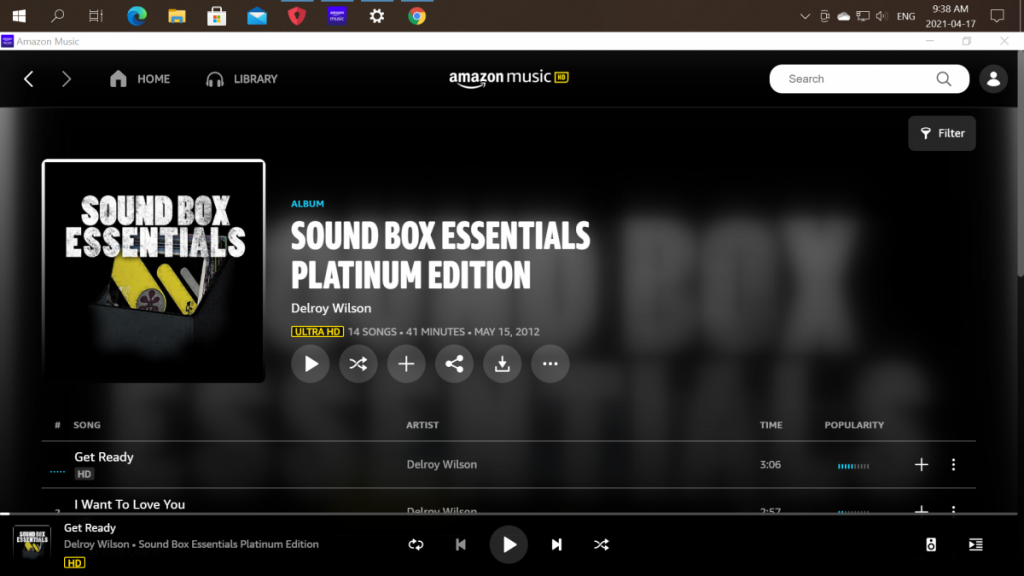Add Get Ready to library
Image resolution: width=1024 pixels, height=576 pixels.
[921, 464]
